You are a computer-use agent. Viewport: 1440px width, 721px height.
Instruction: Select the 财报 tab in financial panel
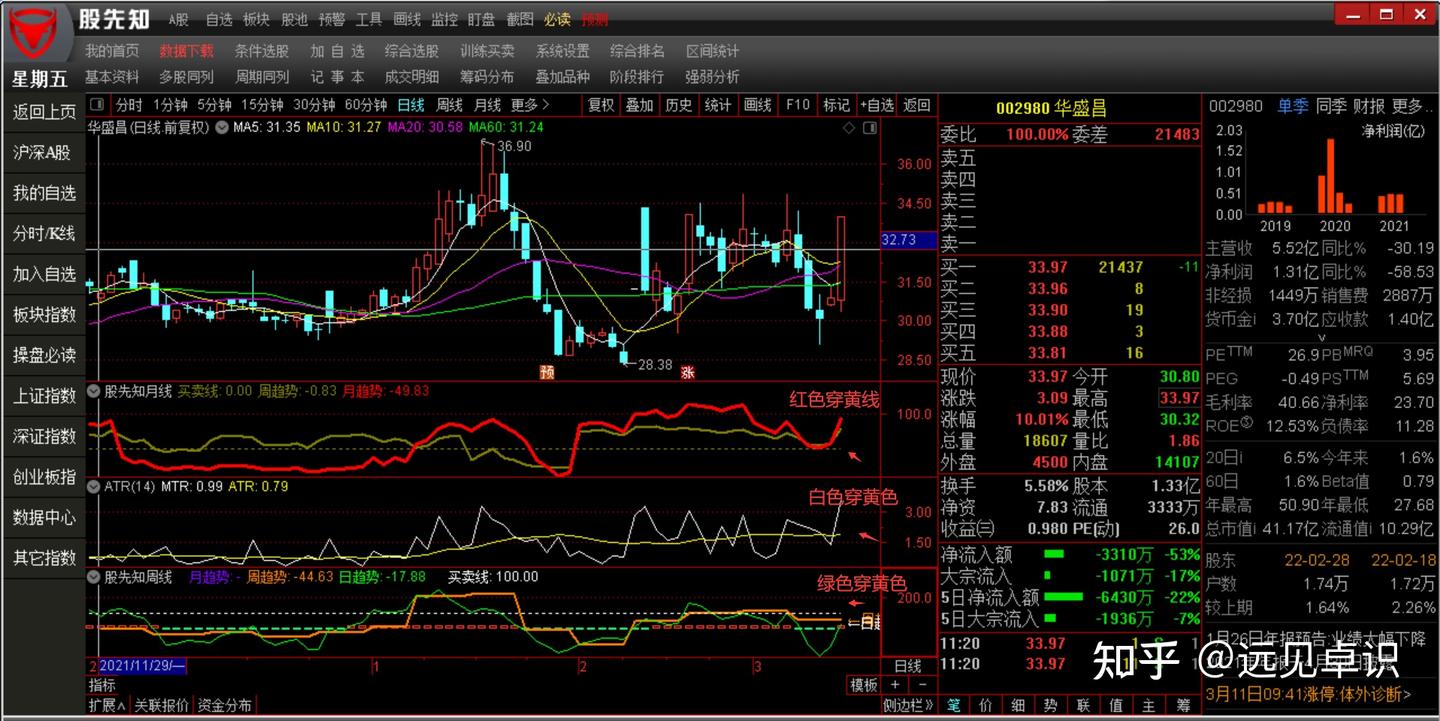tap(1369, 105)
